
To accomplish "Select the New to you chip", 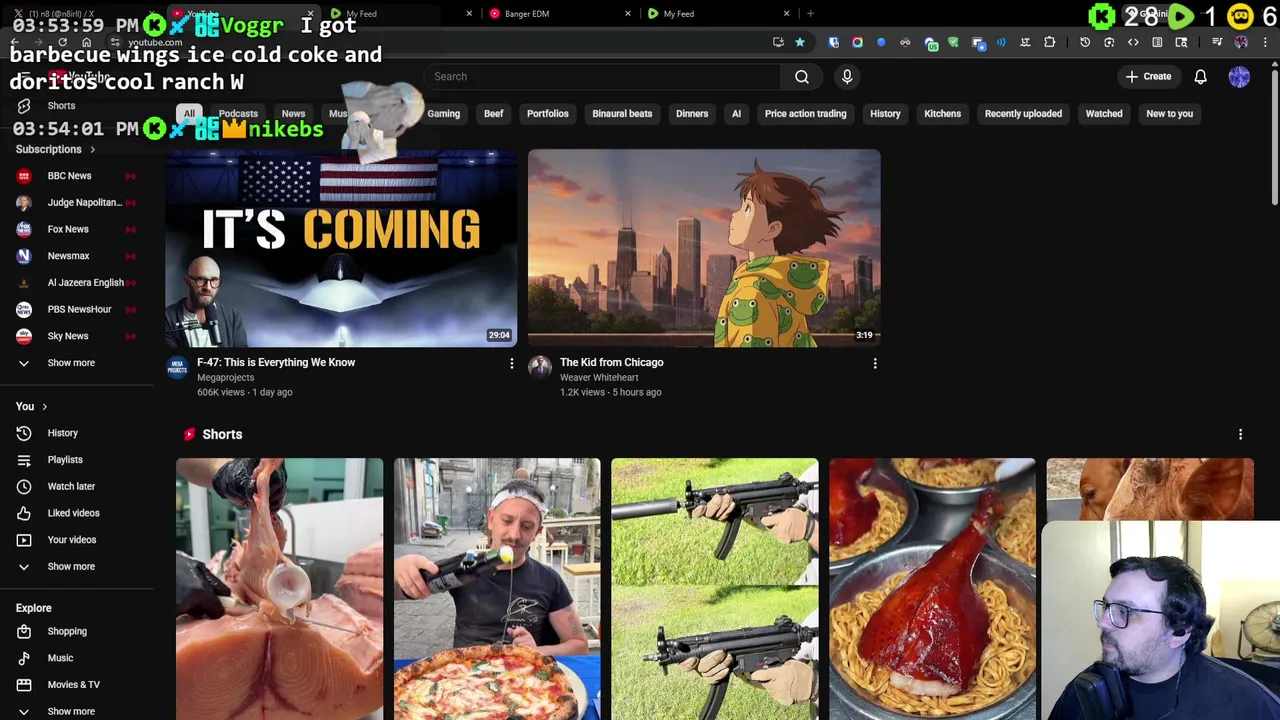I will [x=1169, y=114].
